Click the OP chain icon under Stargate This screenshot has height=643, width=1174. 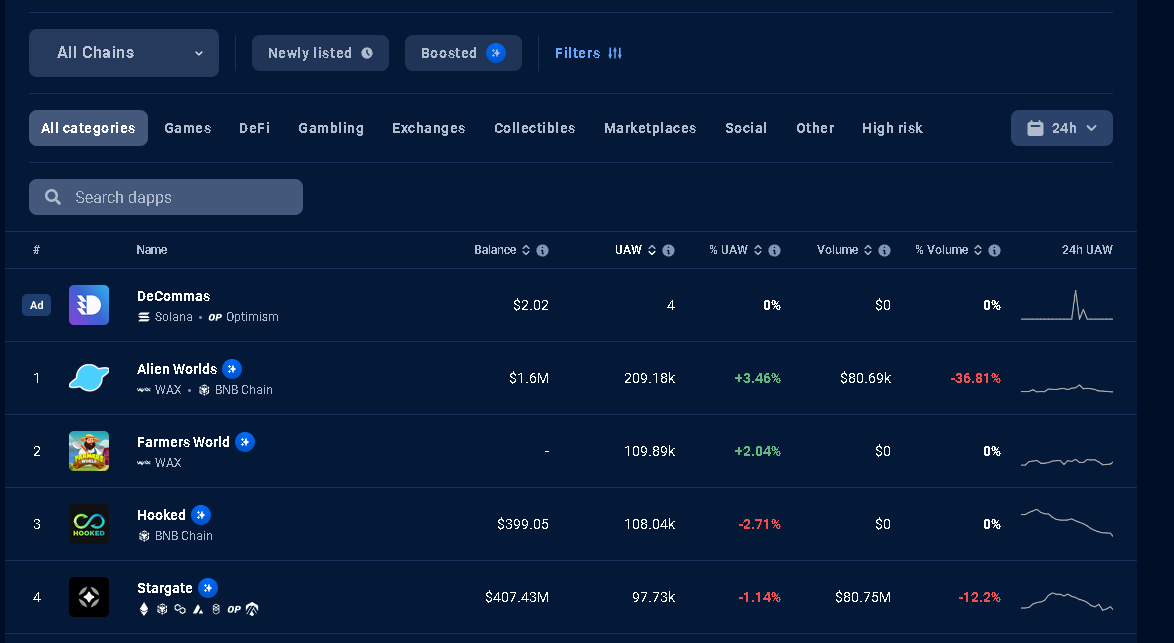[x=234, y=609]
